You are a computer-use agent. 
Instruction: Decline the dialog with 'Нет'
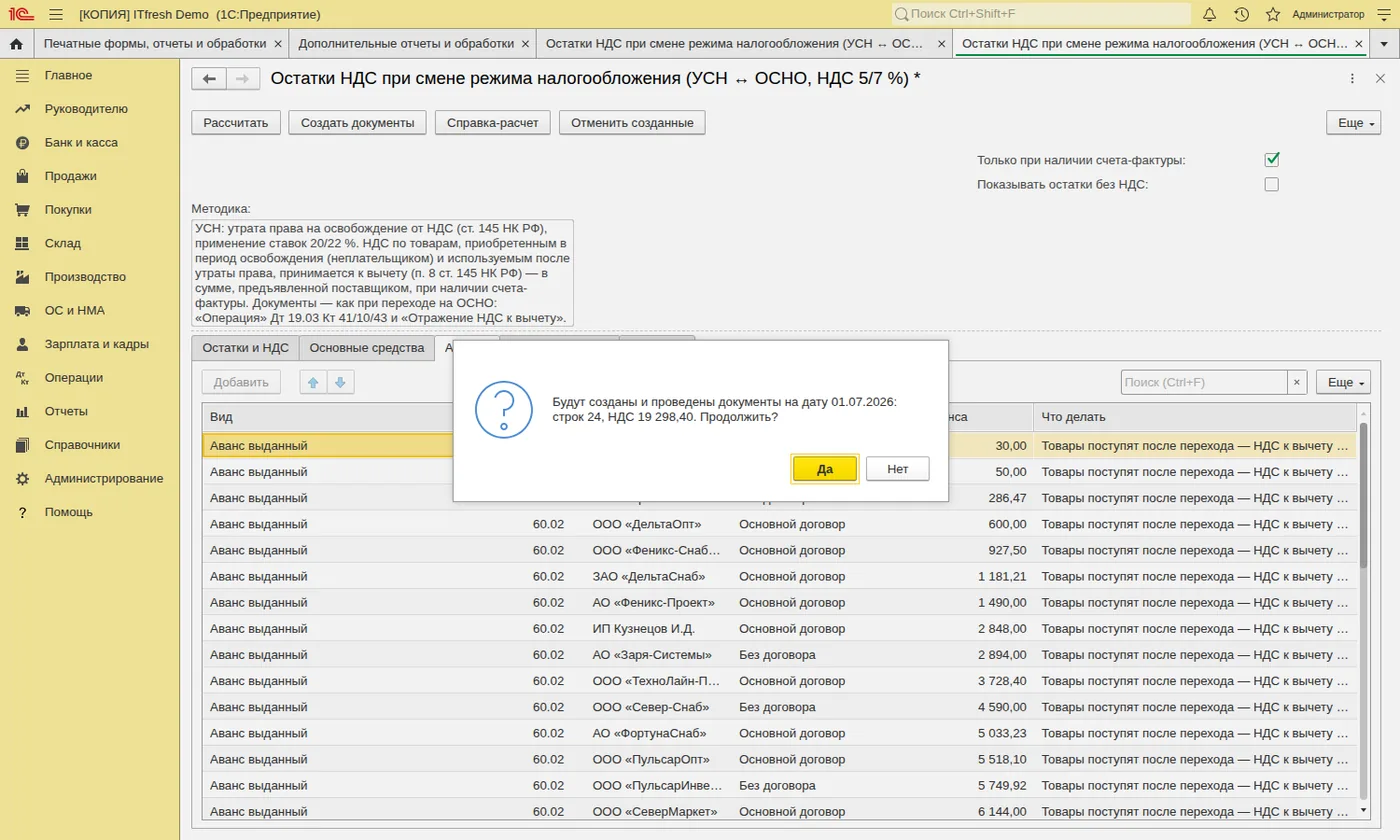click(897, 469)
